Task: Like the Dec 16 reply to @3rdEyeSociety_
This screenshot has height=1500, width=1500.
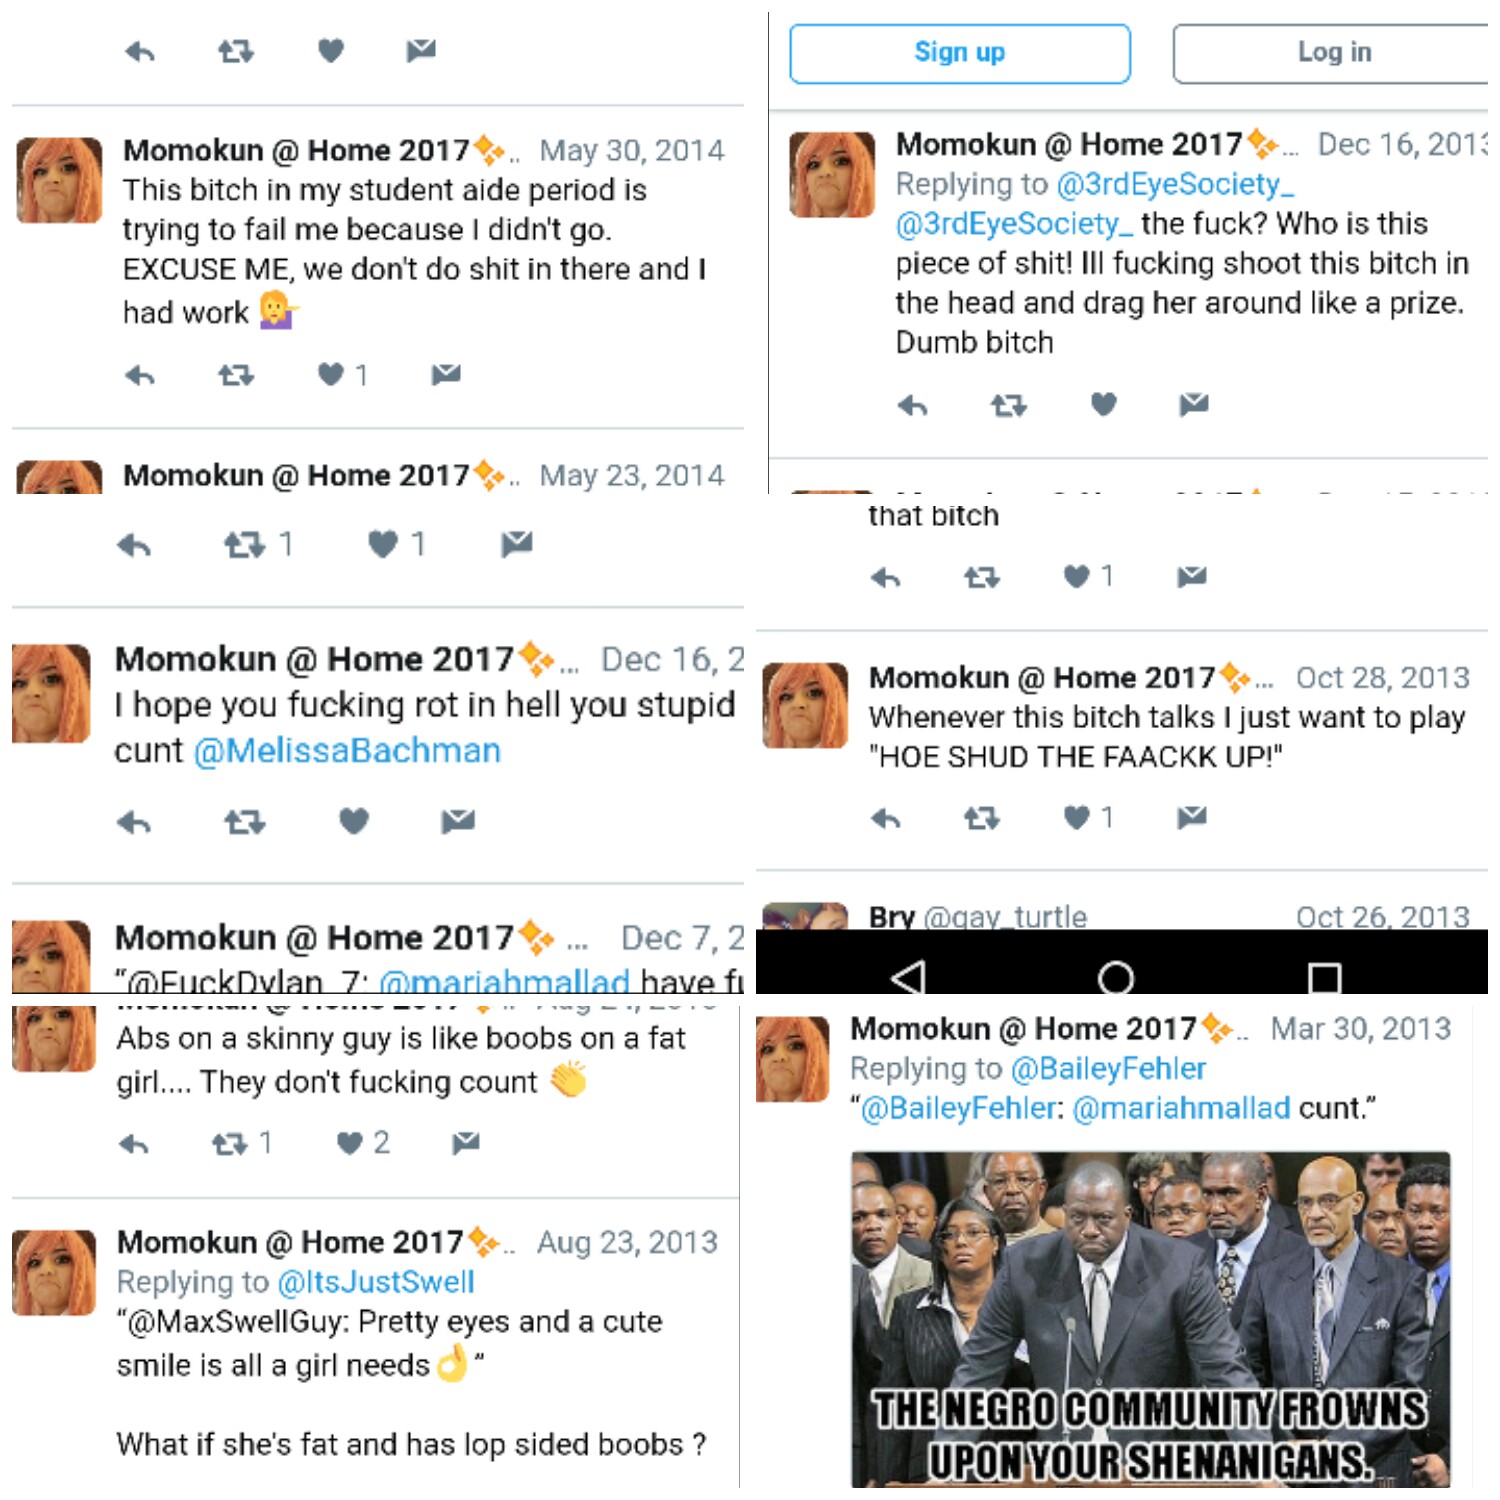Action: [1103, 404]
